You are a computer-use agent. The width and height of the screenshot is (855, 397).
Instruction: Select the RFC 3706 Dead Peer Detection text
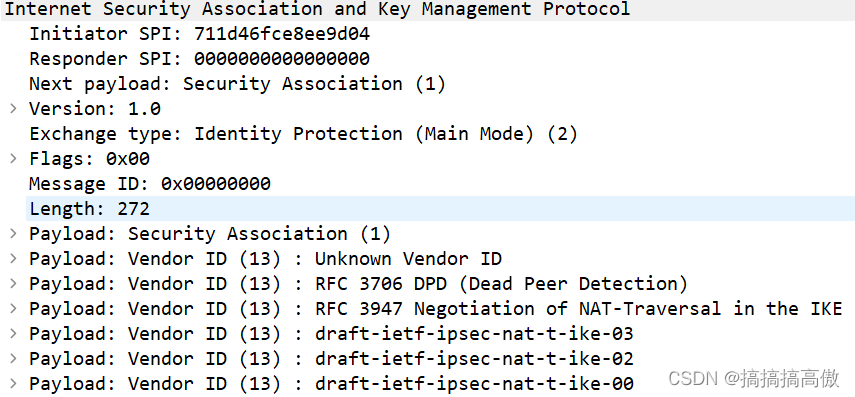[x=502, y=284]
